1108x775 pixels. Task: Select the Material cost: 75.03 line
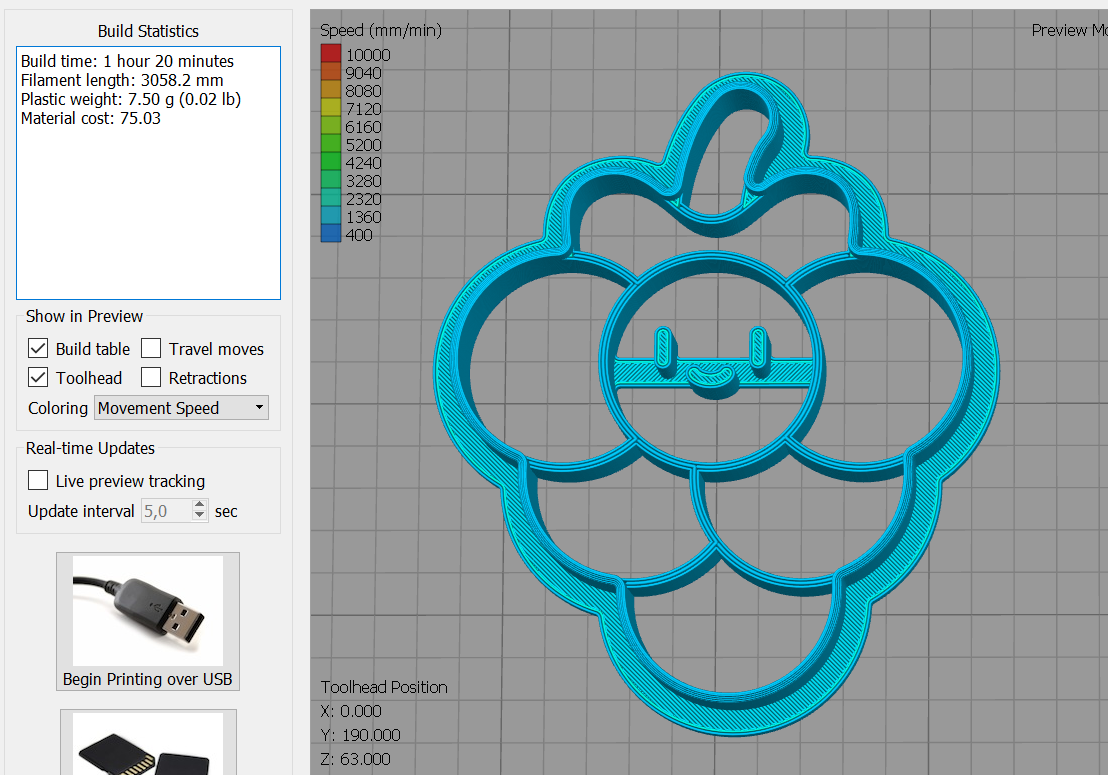(x=90, y=119)
